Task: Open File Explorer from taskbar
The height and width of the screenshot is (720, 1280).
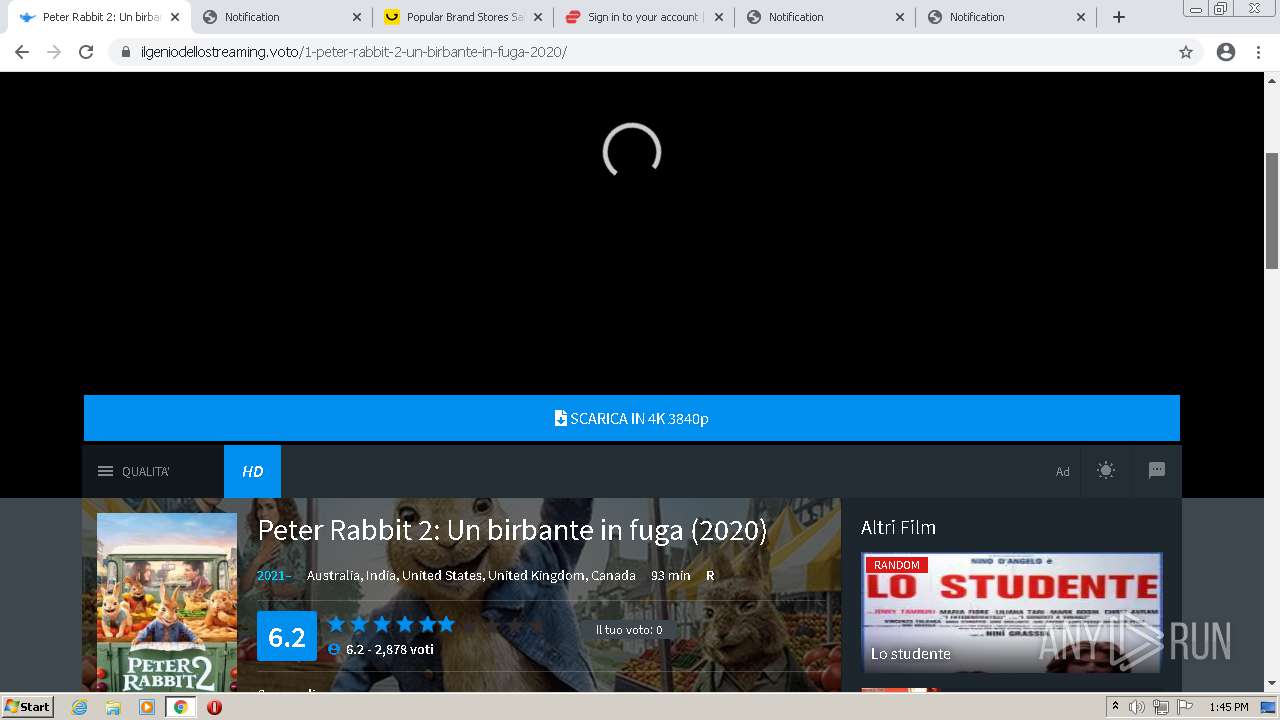Action: 113,707
